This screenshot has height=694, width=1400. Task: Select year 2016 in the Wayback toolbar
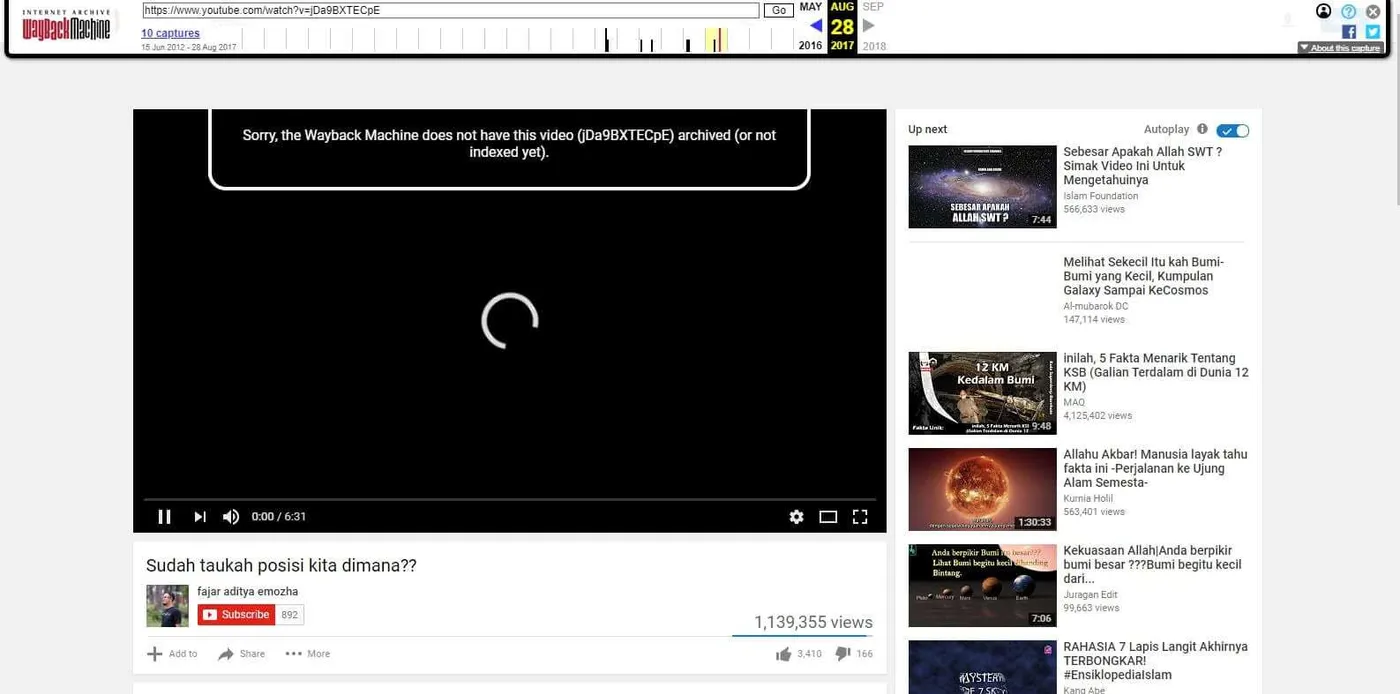click(811, 46)
